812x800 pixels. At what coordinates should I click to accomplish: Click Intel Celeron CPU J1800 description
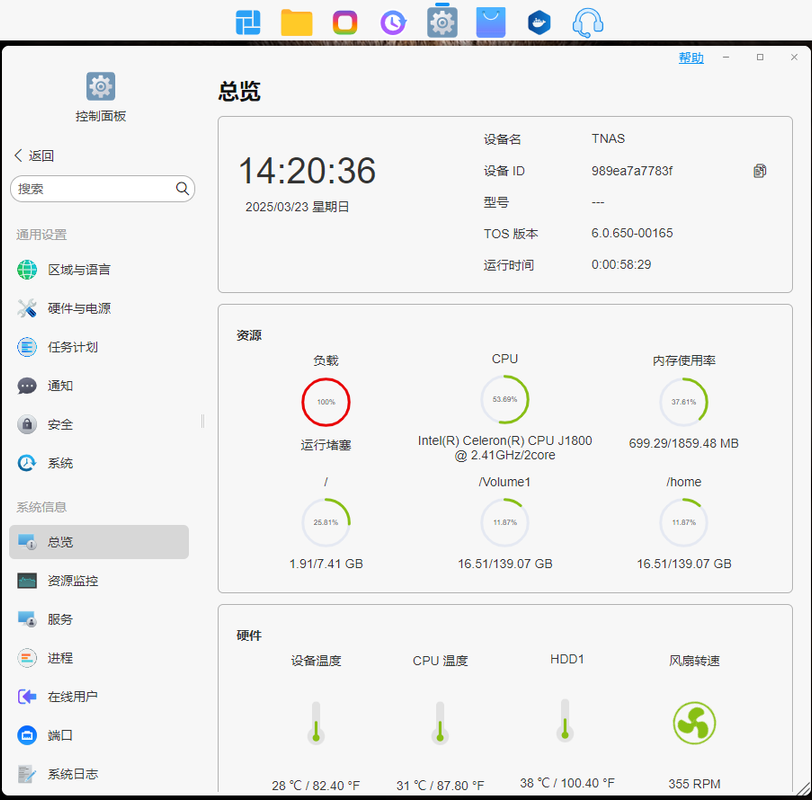[505, 448]
